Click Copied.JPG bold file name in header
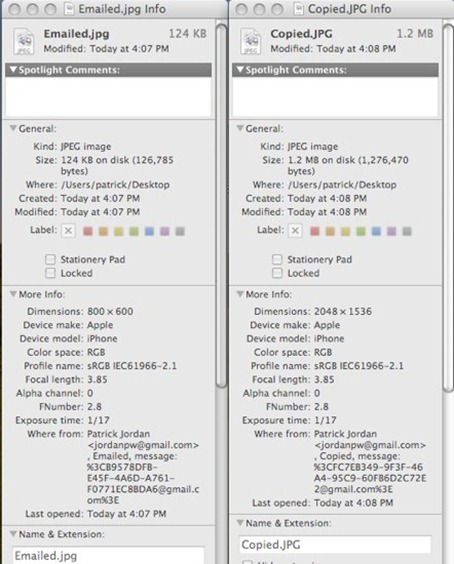Image resolution: width=454 pixels, height=564 pixels. (x=301, y=34)
